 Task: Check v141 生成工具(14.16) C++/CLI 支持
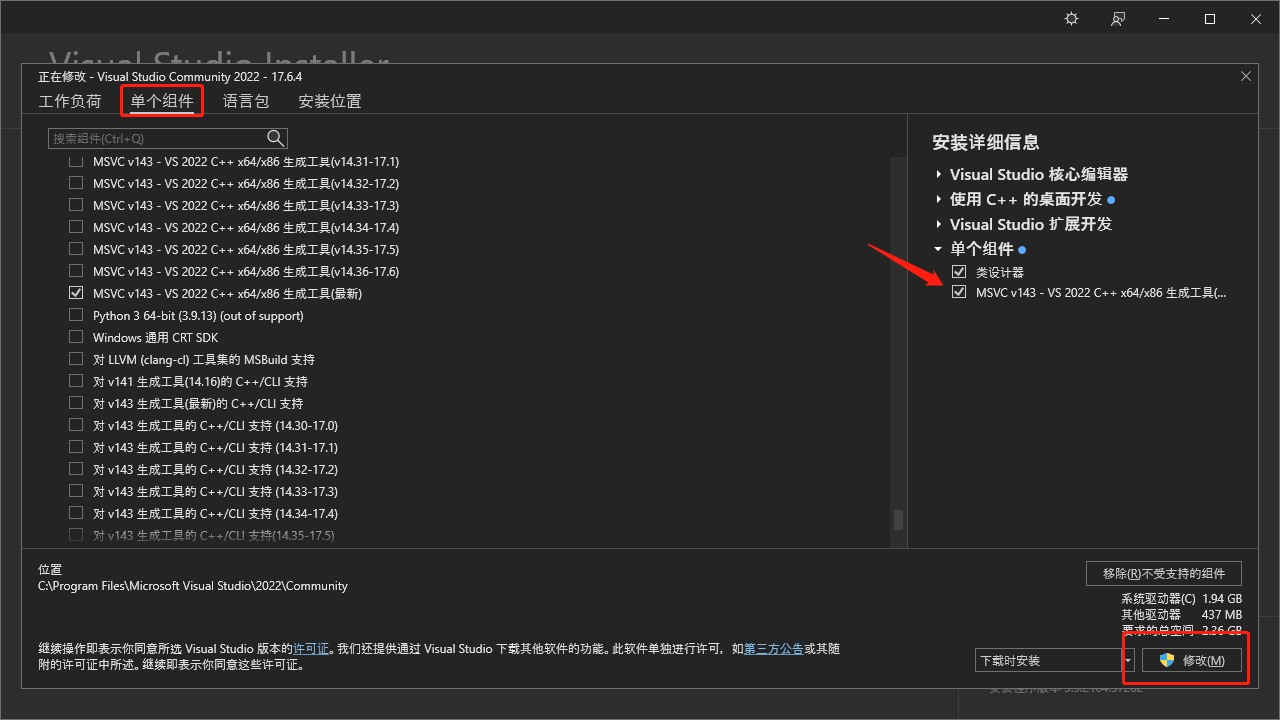pos(76,382)
